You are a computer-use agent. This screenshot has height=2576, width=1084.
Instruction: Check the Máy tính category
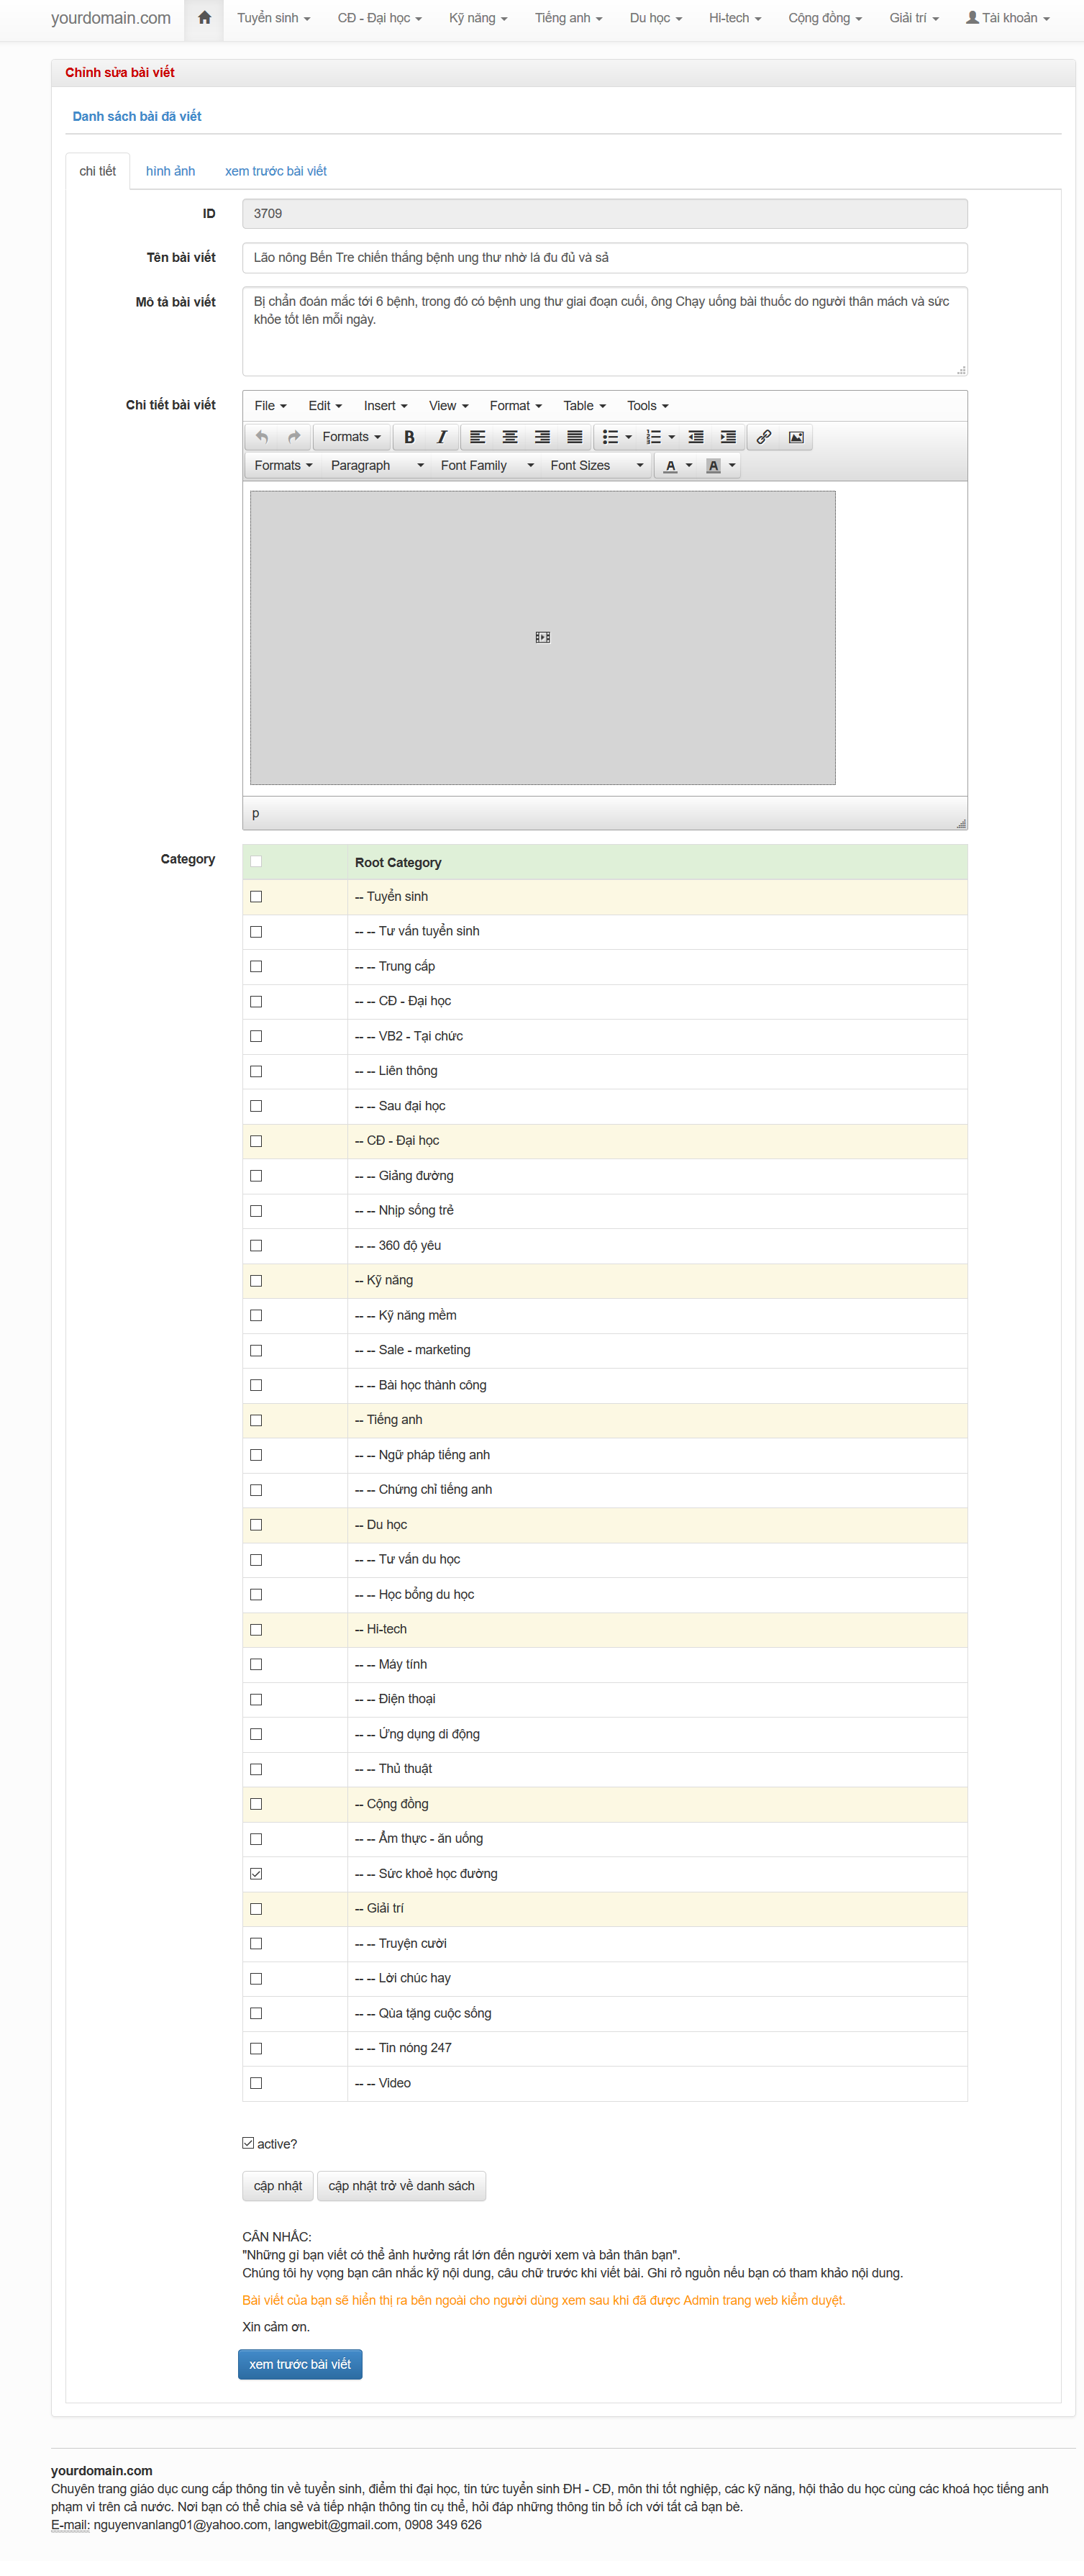pos(256,1664)
